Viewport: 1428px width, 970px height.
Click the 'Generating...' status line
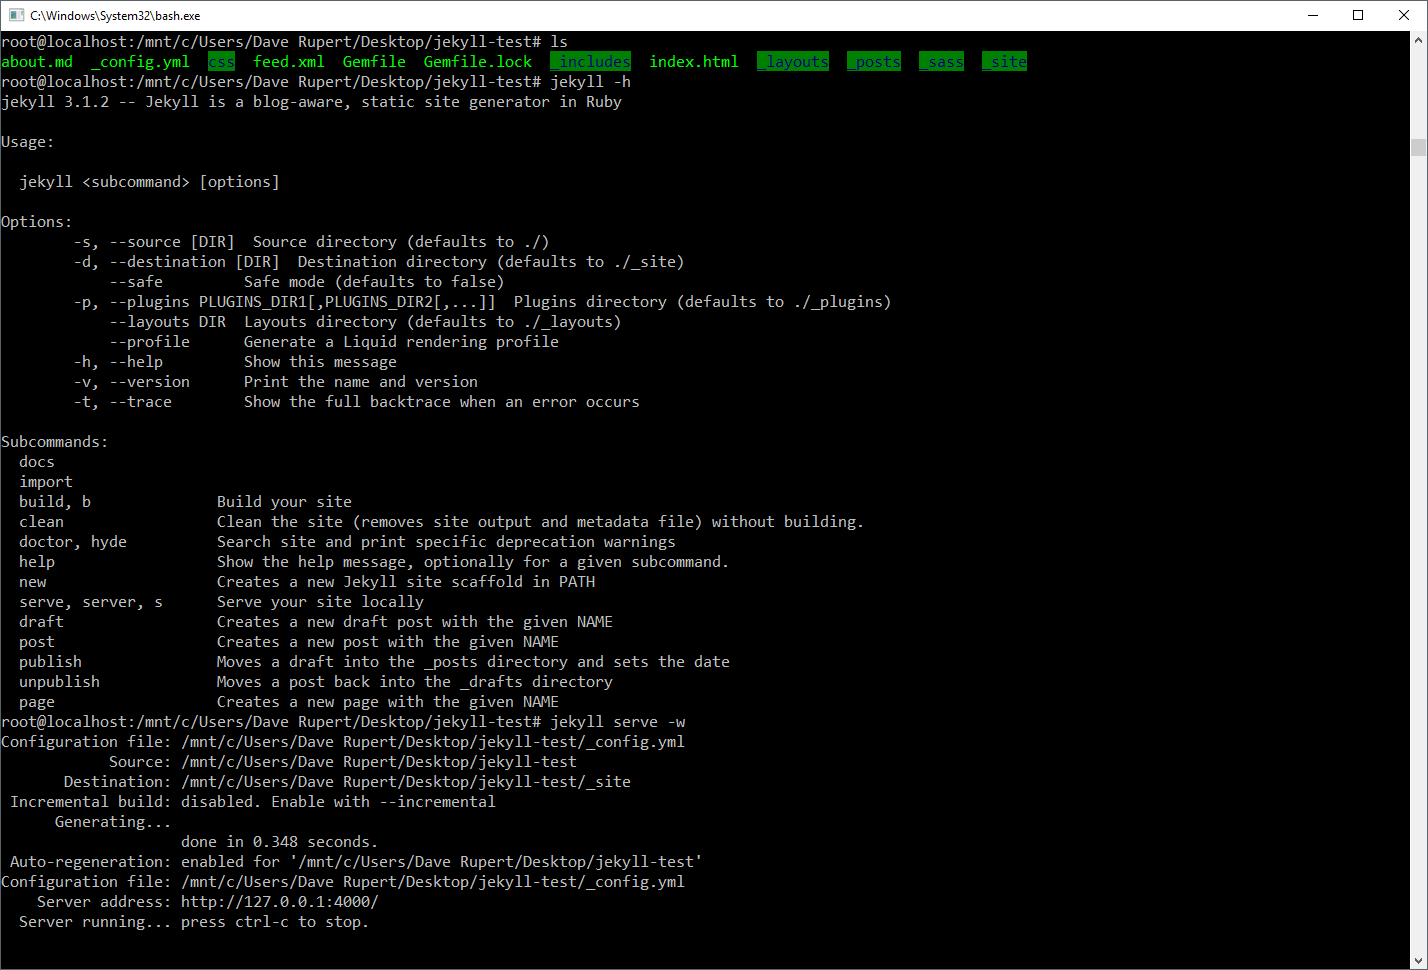113,822
